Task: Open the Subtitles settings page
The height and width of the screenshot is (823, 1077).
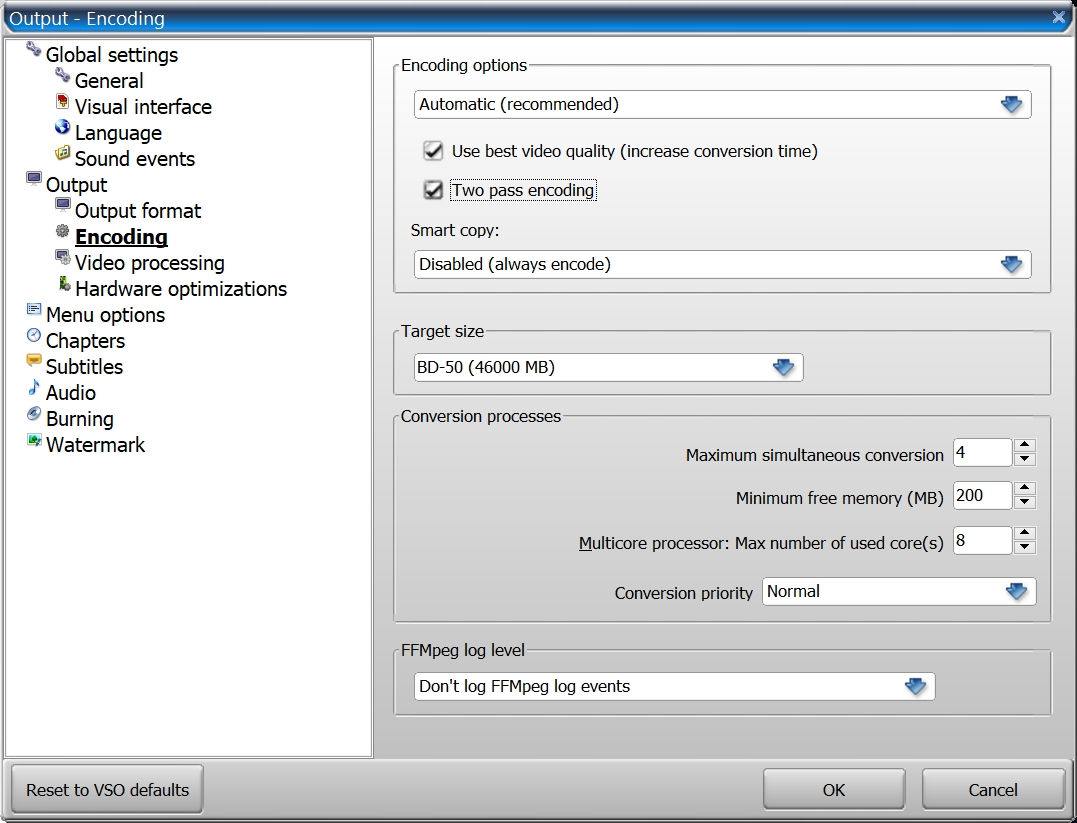Action: (84, 367)
